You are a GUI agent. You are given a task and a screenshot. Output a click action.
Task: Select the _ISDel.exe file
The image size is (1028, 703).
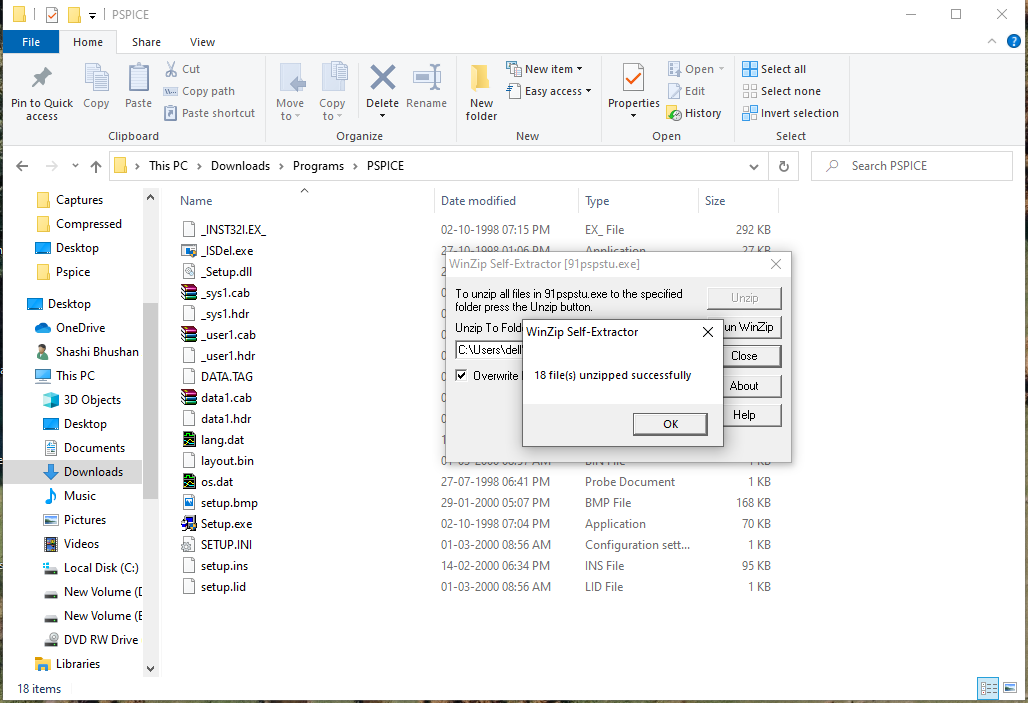[227, 251]
